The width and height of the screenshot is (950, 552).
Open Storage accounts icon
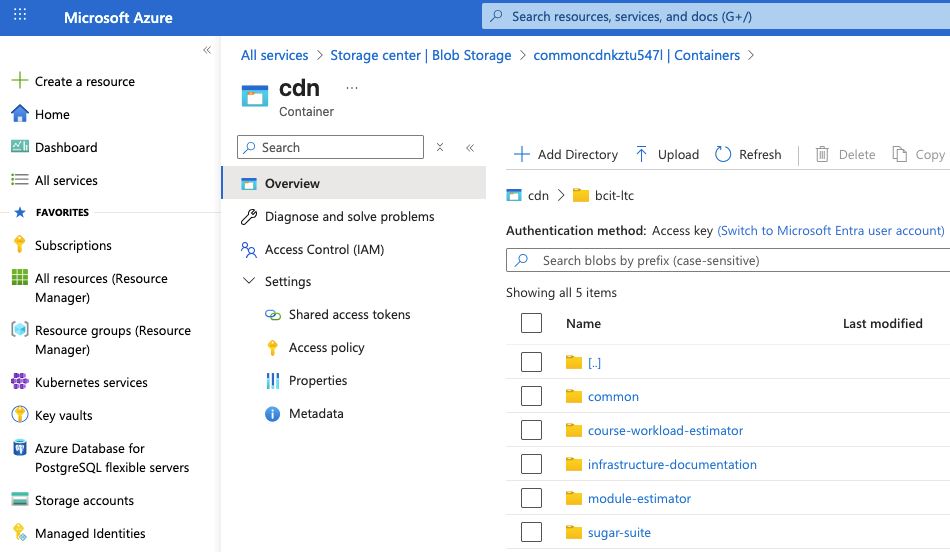coord(20,499)
